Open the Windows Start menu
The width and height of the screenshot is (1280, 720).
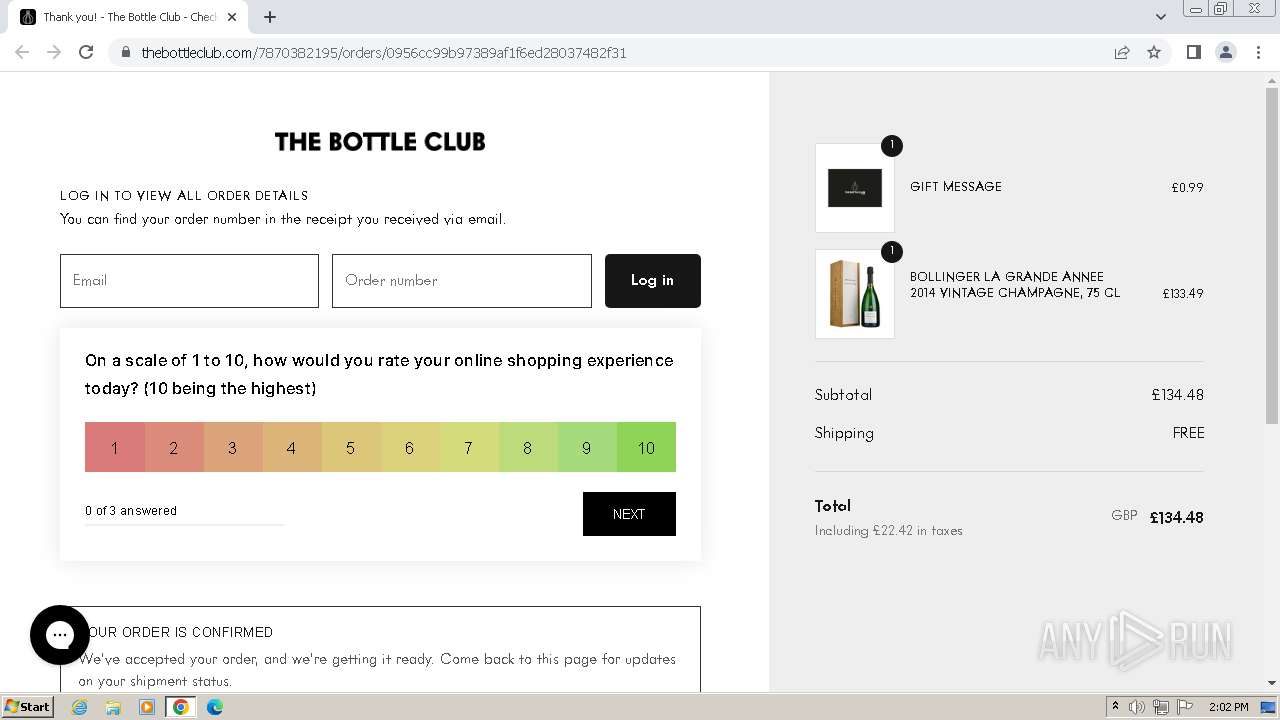[27, 707]
